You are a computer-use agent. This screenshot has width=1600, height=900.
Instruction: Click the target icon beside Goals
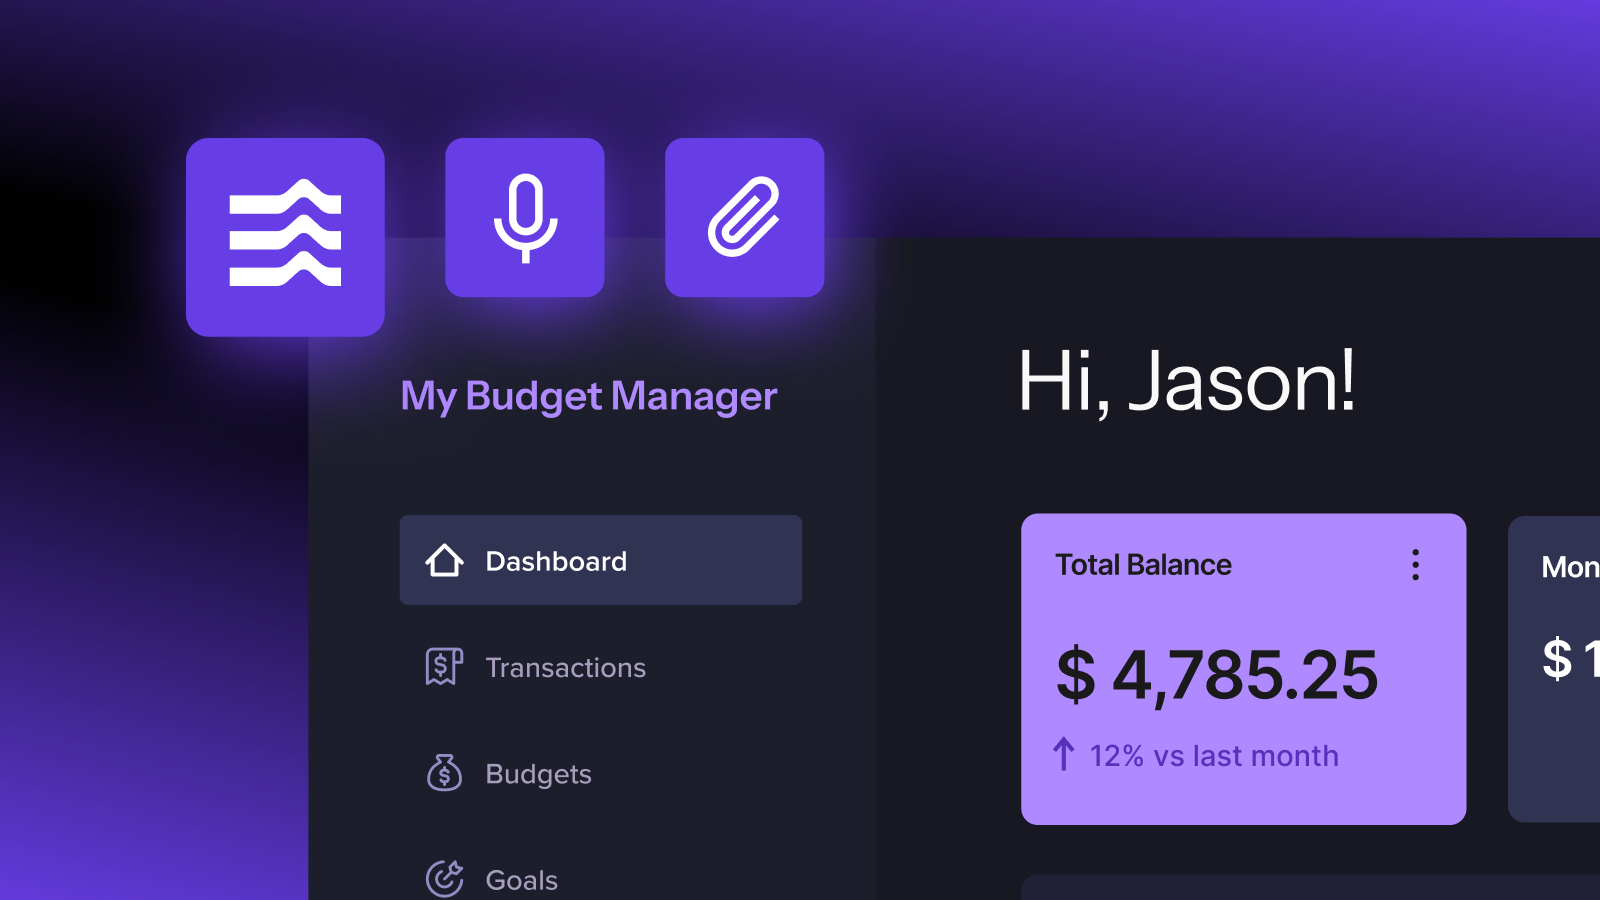pos(445,878)
